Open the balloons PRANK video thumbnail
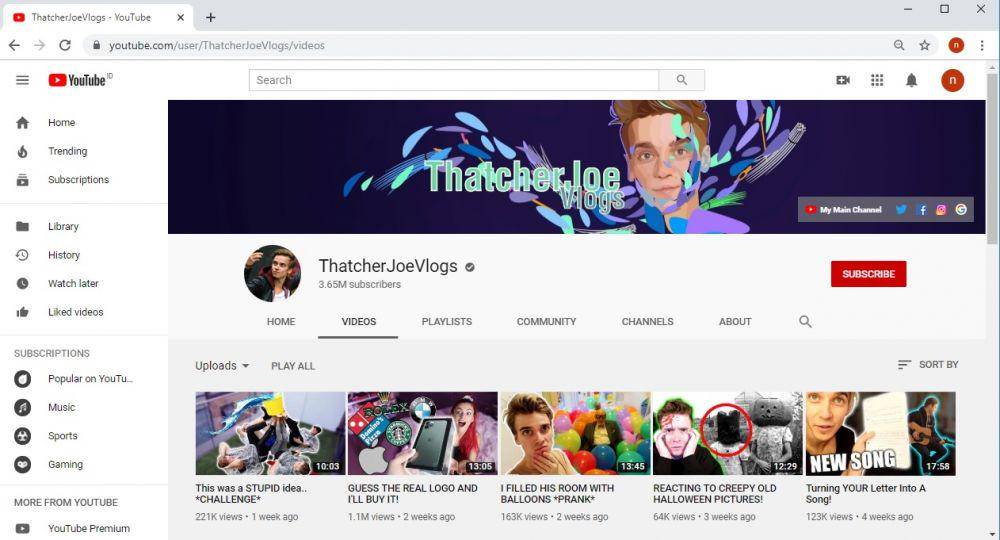Screen dimensions: 1000x540 (575, 434)
